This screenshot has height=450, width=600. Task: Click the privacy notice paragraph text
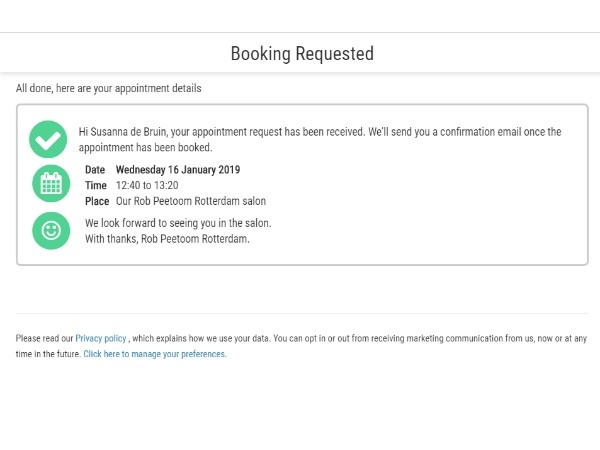pos(301,346)
